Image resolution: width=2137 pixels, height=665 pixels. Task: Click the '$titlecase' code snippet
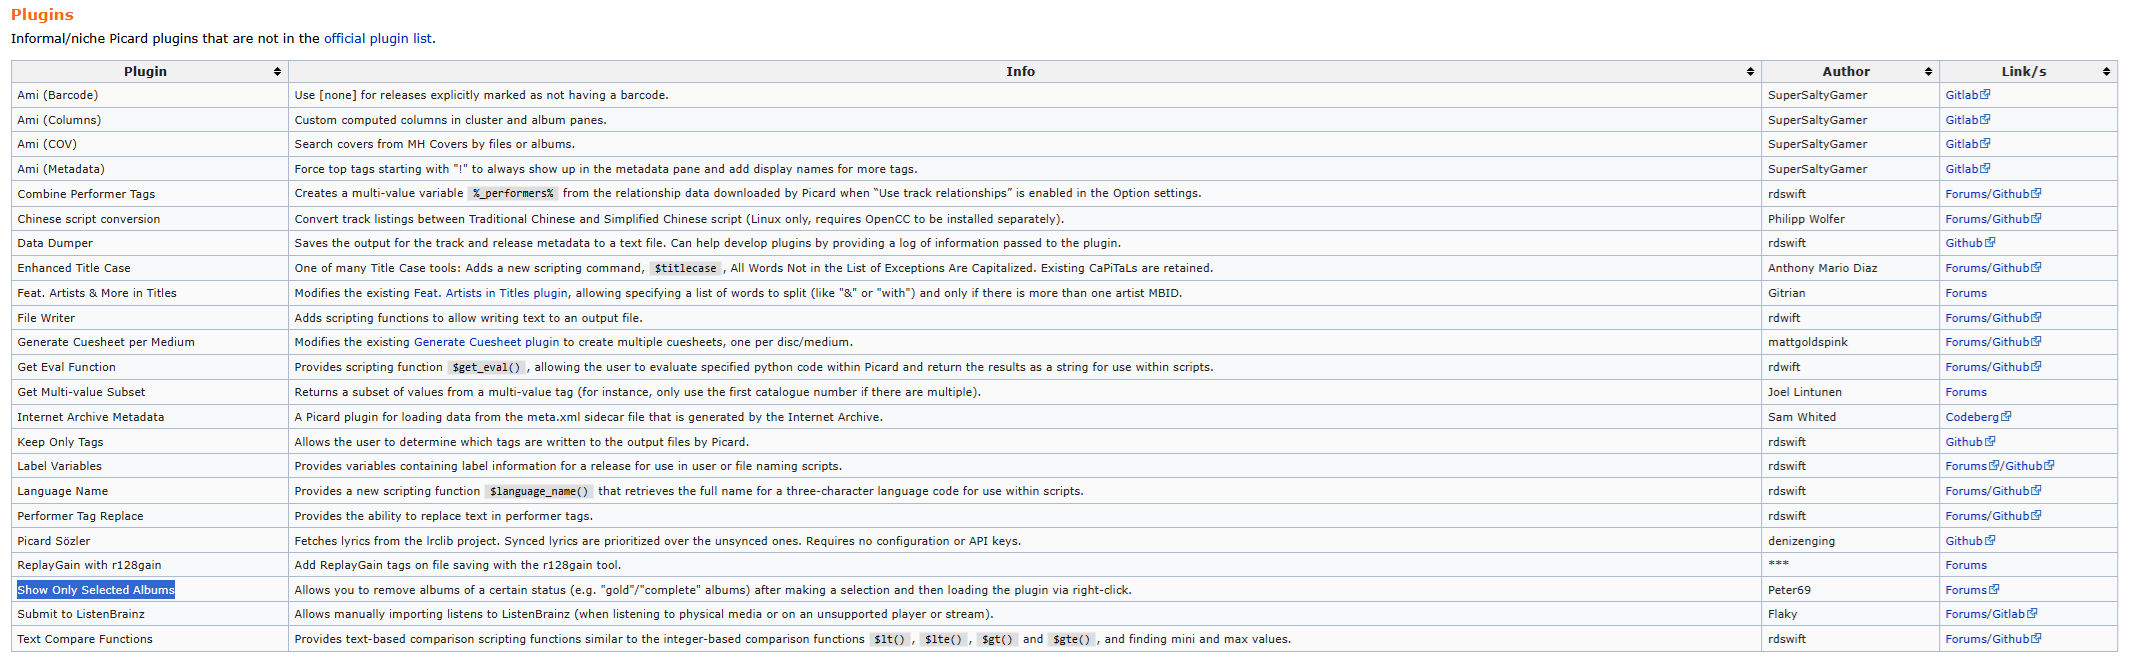[x=685, y=268]
